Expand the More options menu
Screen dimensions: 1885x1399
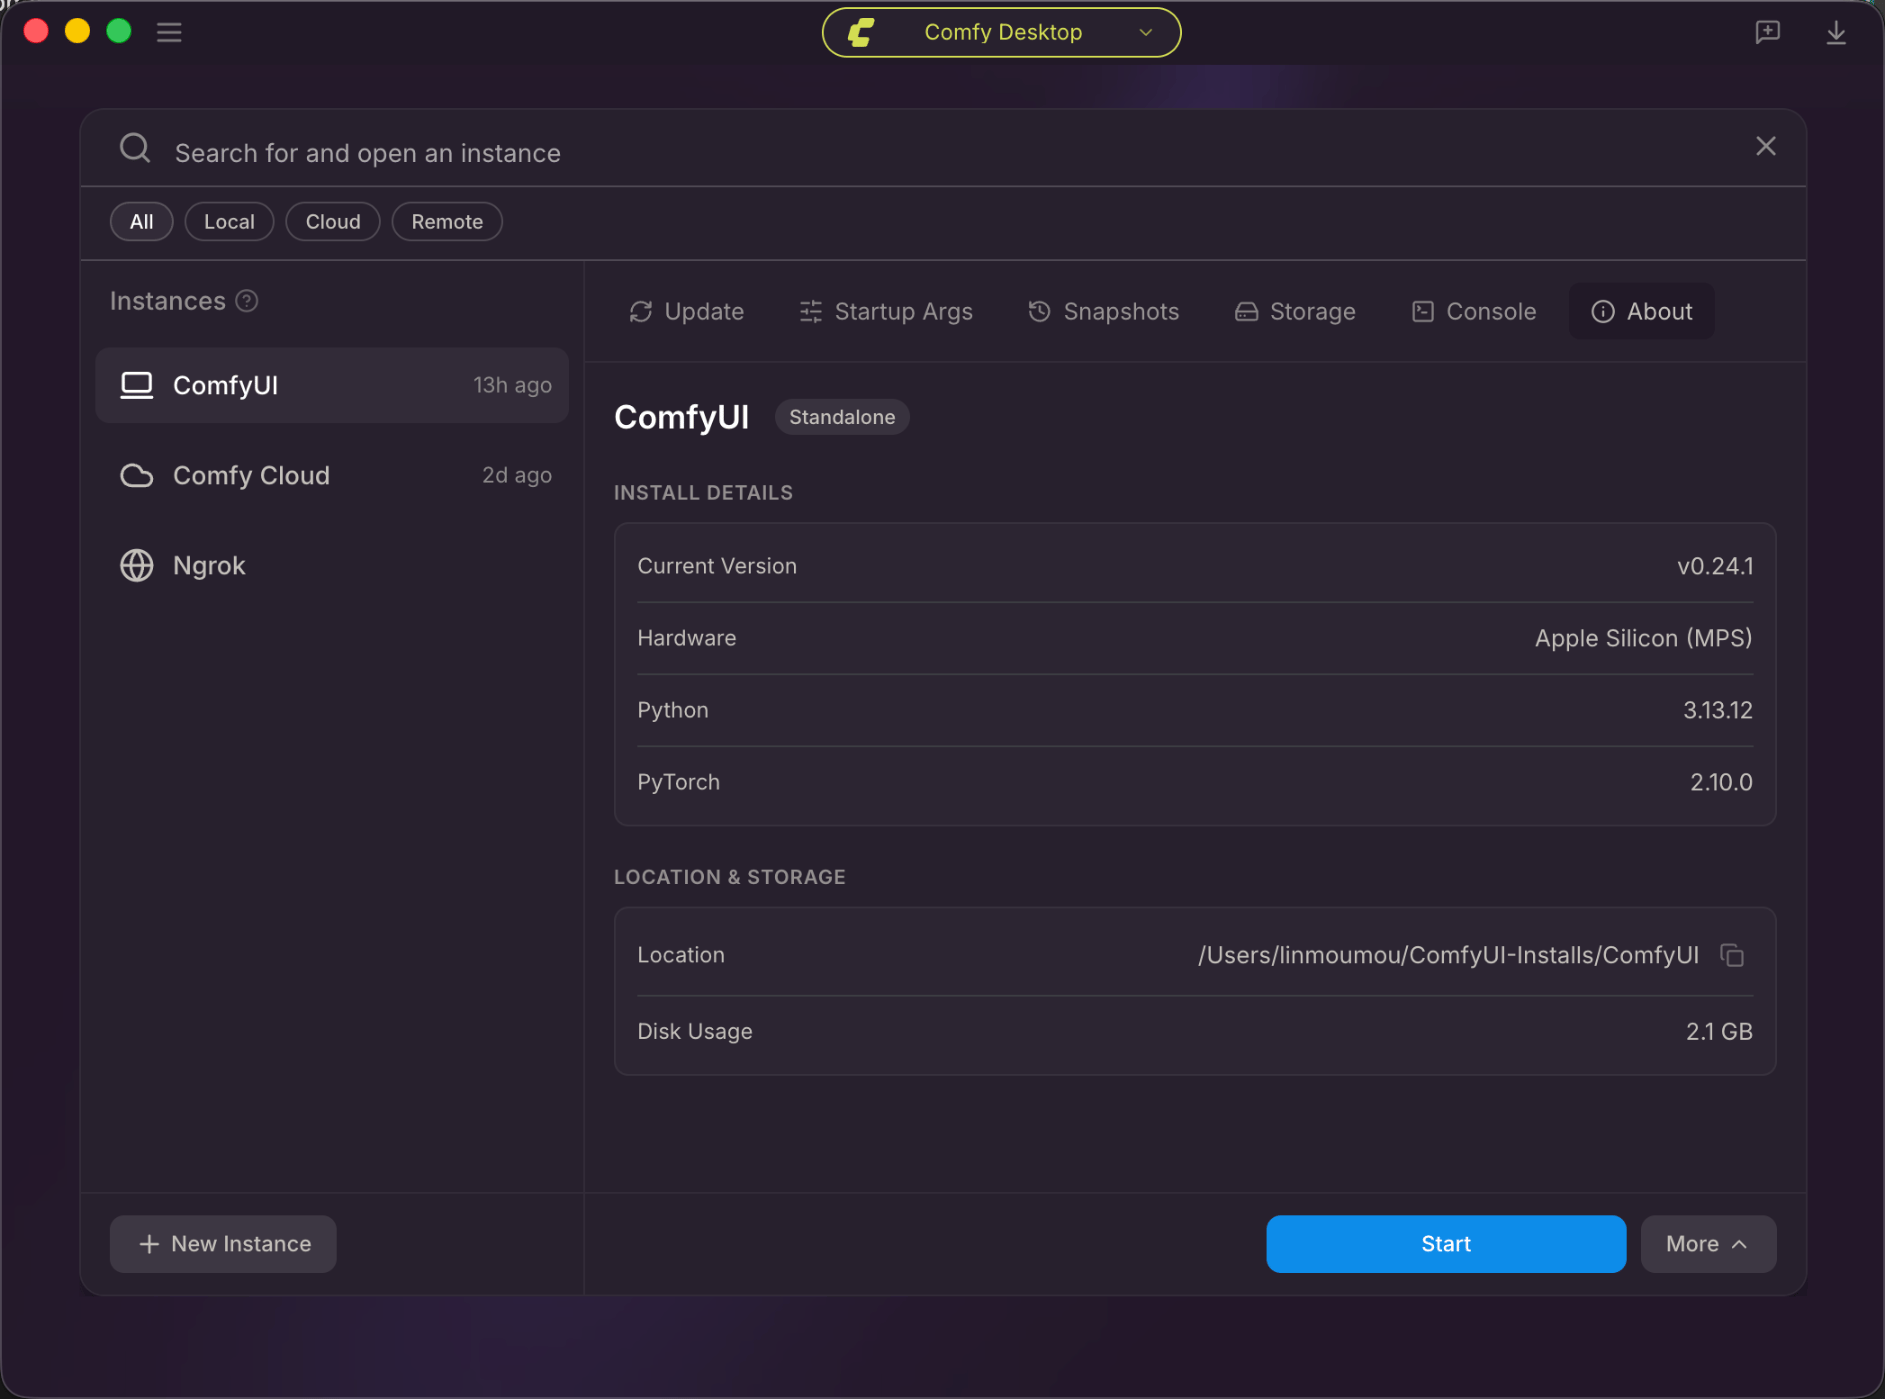1708,1244
